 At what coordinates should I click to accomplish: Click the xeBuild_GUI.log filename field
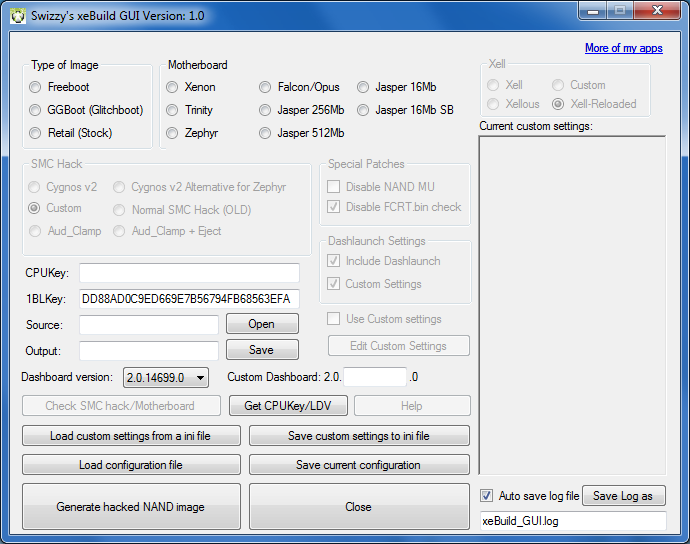573,521
